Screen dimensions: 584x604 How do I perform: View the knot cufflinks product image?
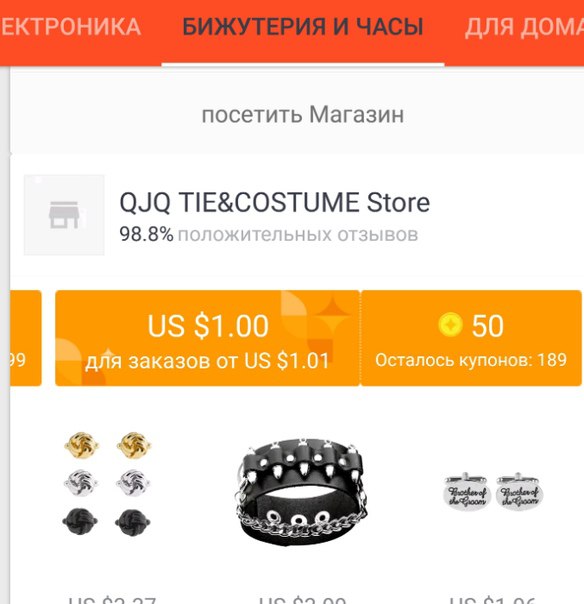tap(107, 483)
